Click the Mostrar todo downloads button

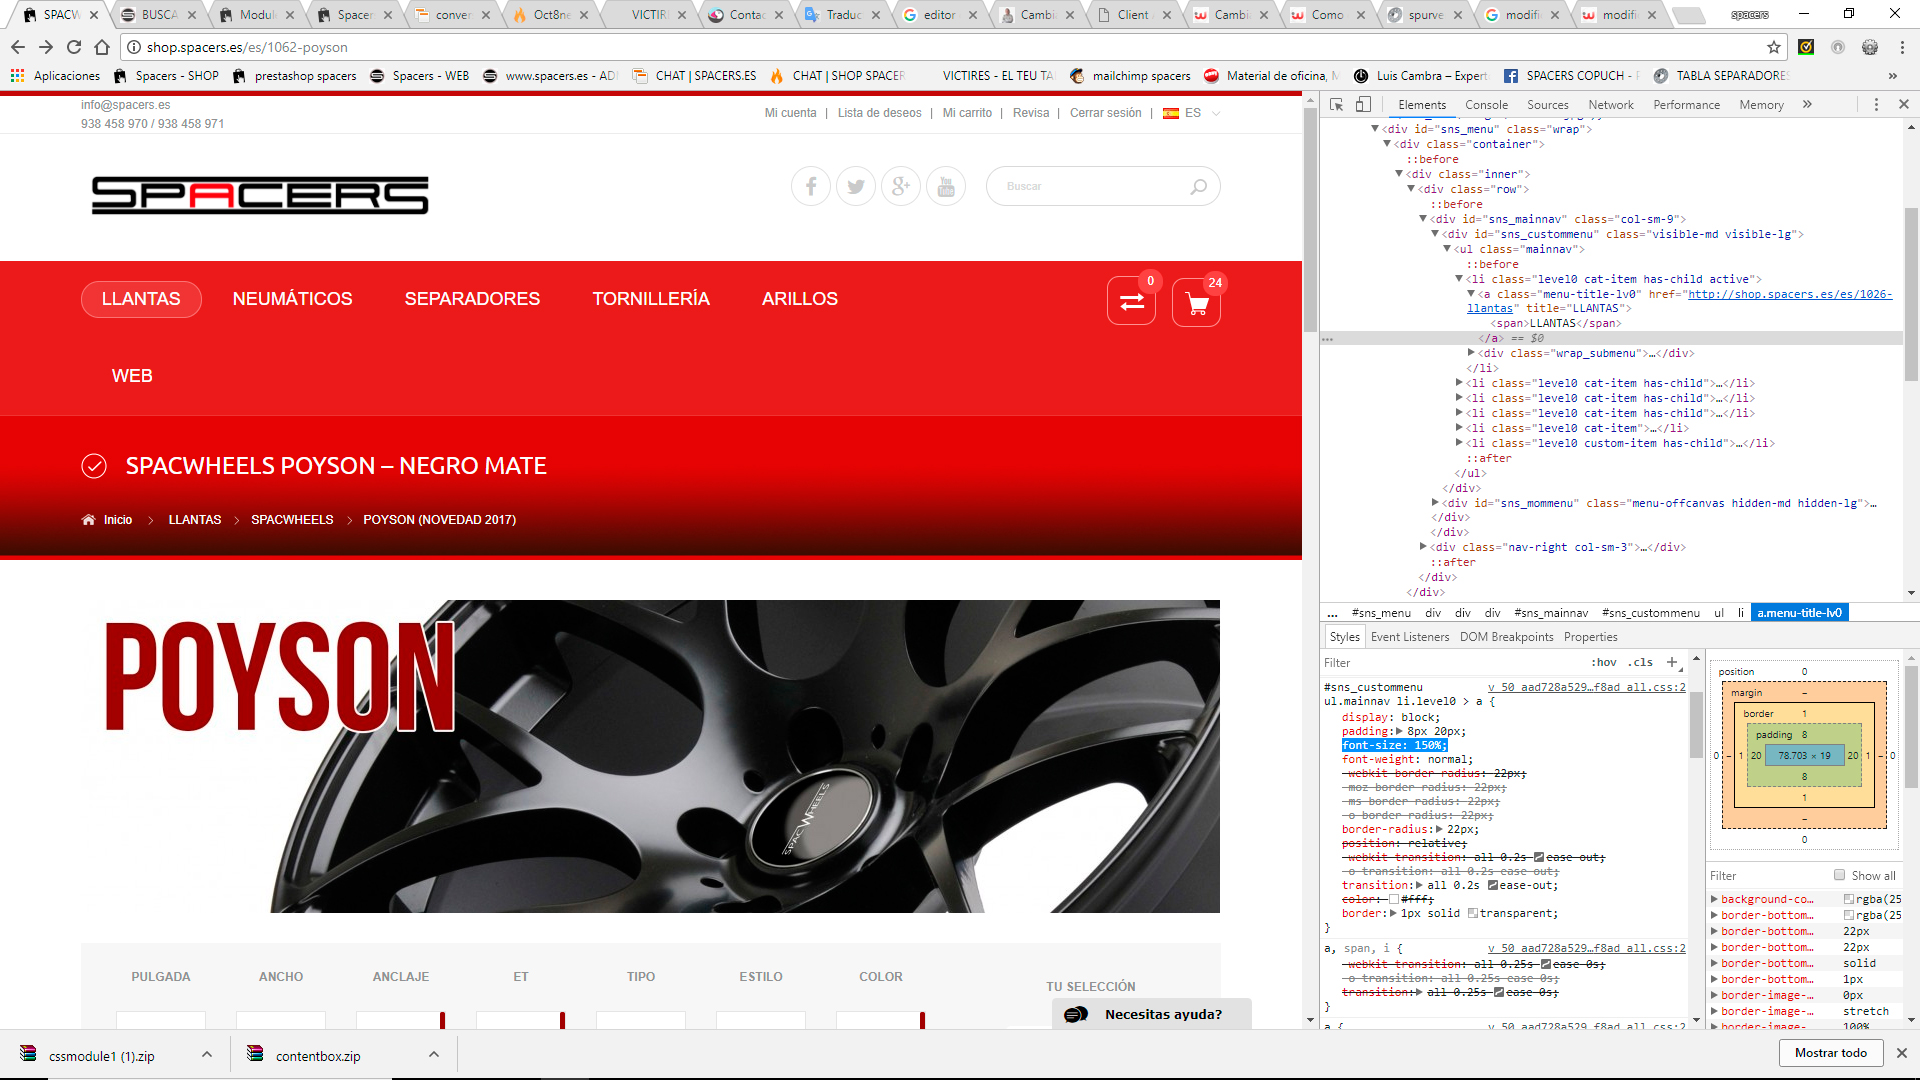(1830, 1053)
